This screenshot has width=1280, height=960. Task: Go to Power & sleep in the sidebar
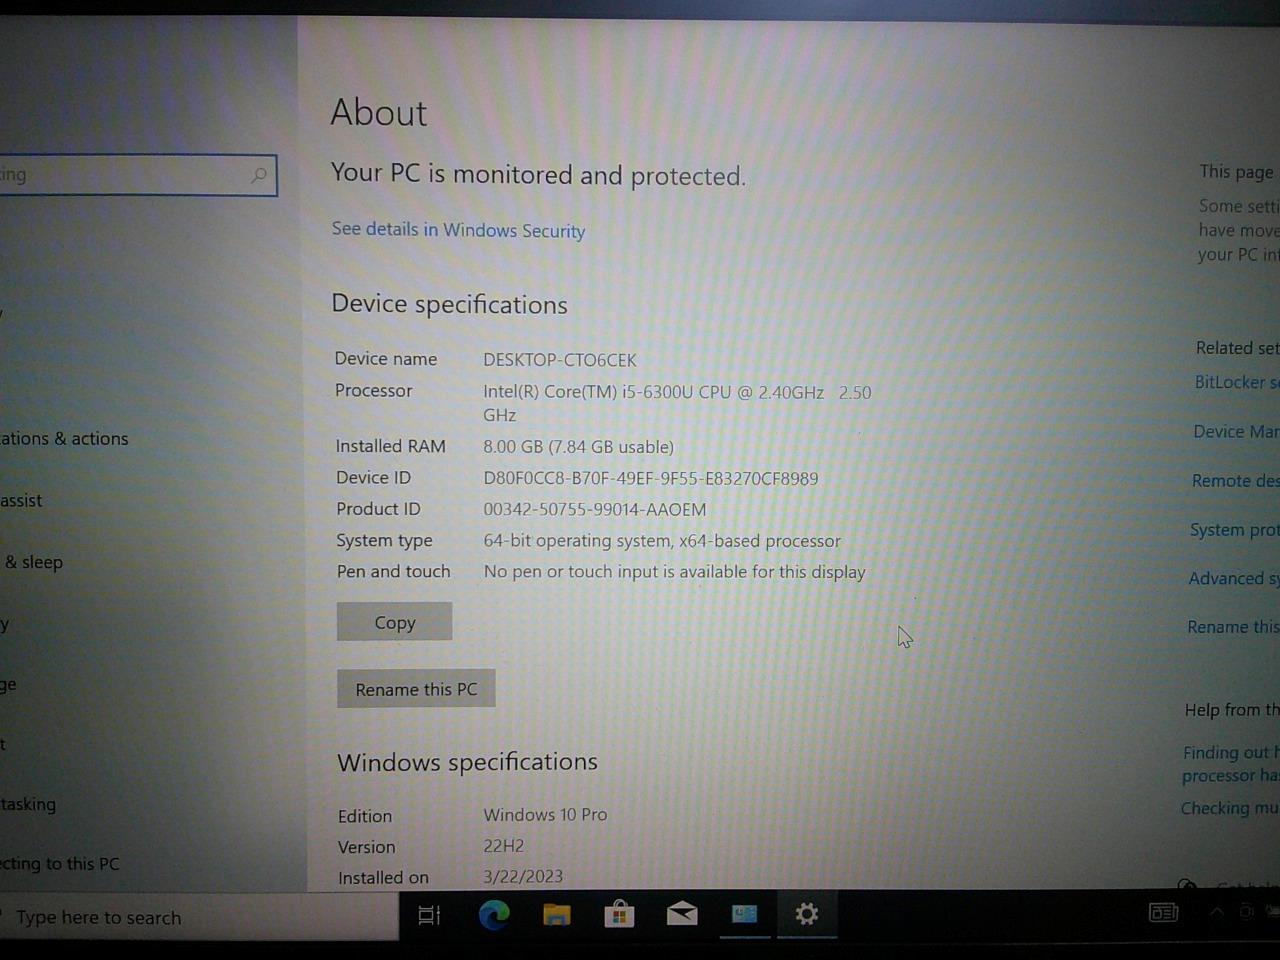pos(32,562)
